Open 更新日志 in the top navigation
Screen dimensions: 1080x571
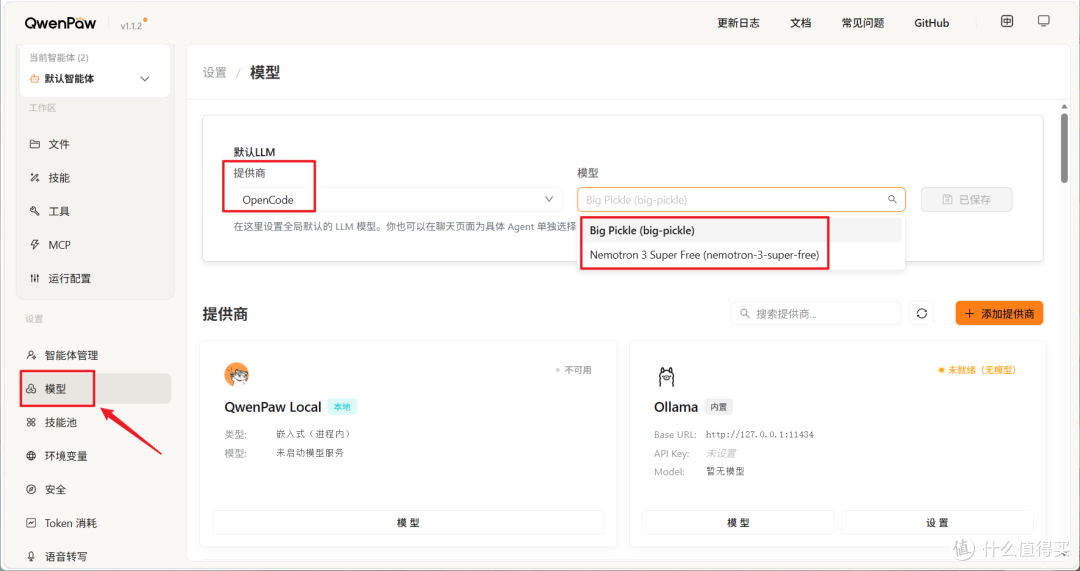[x=738, y=23]
